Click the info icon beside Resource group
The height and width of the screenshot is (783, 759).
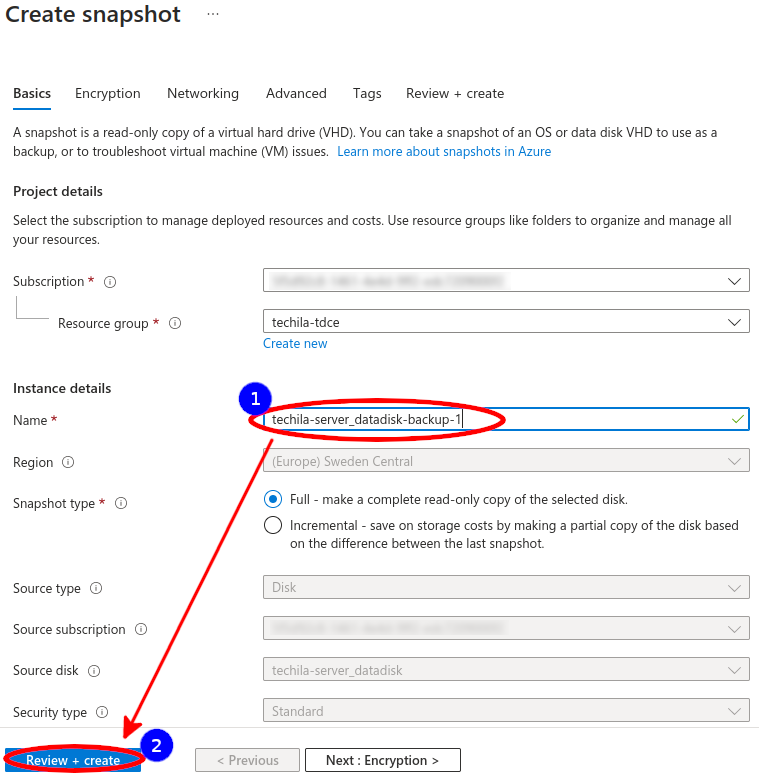[x=175, y=324]
